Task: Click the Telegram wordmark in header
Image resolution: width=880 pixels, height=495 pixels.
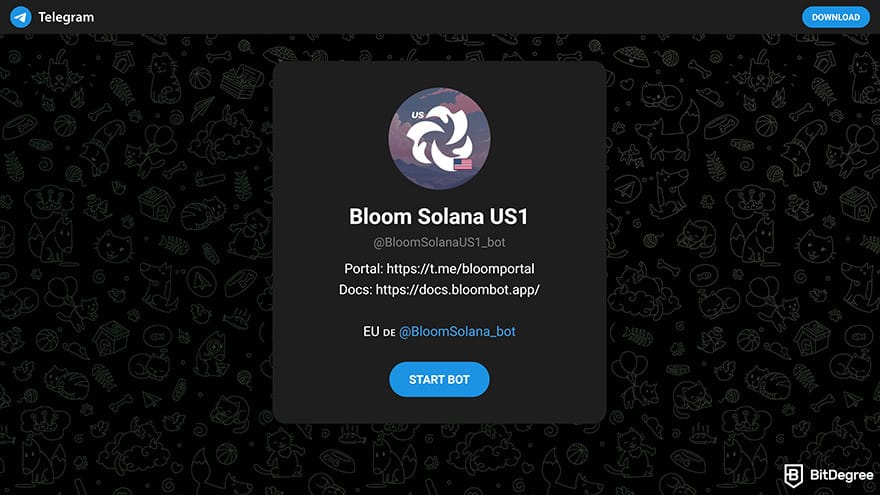Action: tap(66, 17)
